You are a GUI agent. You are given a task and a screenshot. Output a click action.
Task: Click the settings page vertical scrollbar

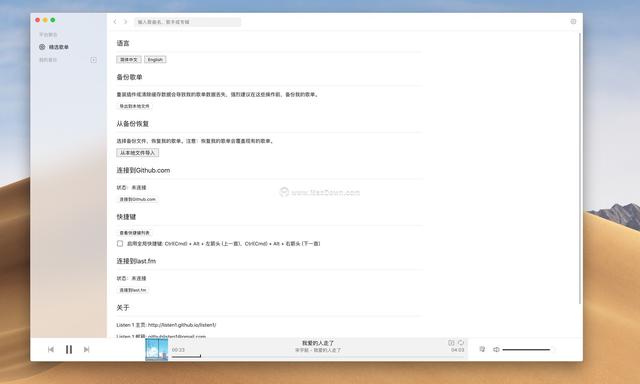pyautogui.click(x=579, y=168)
